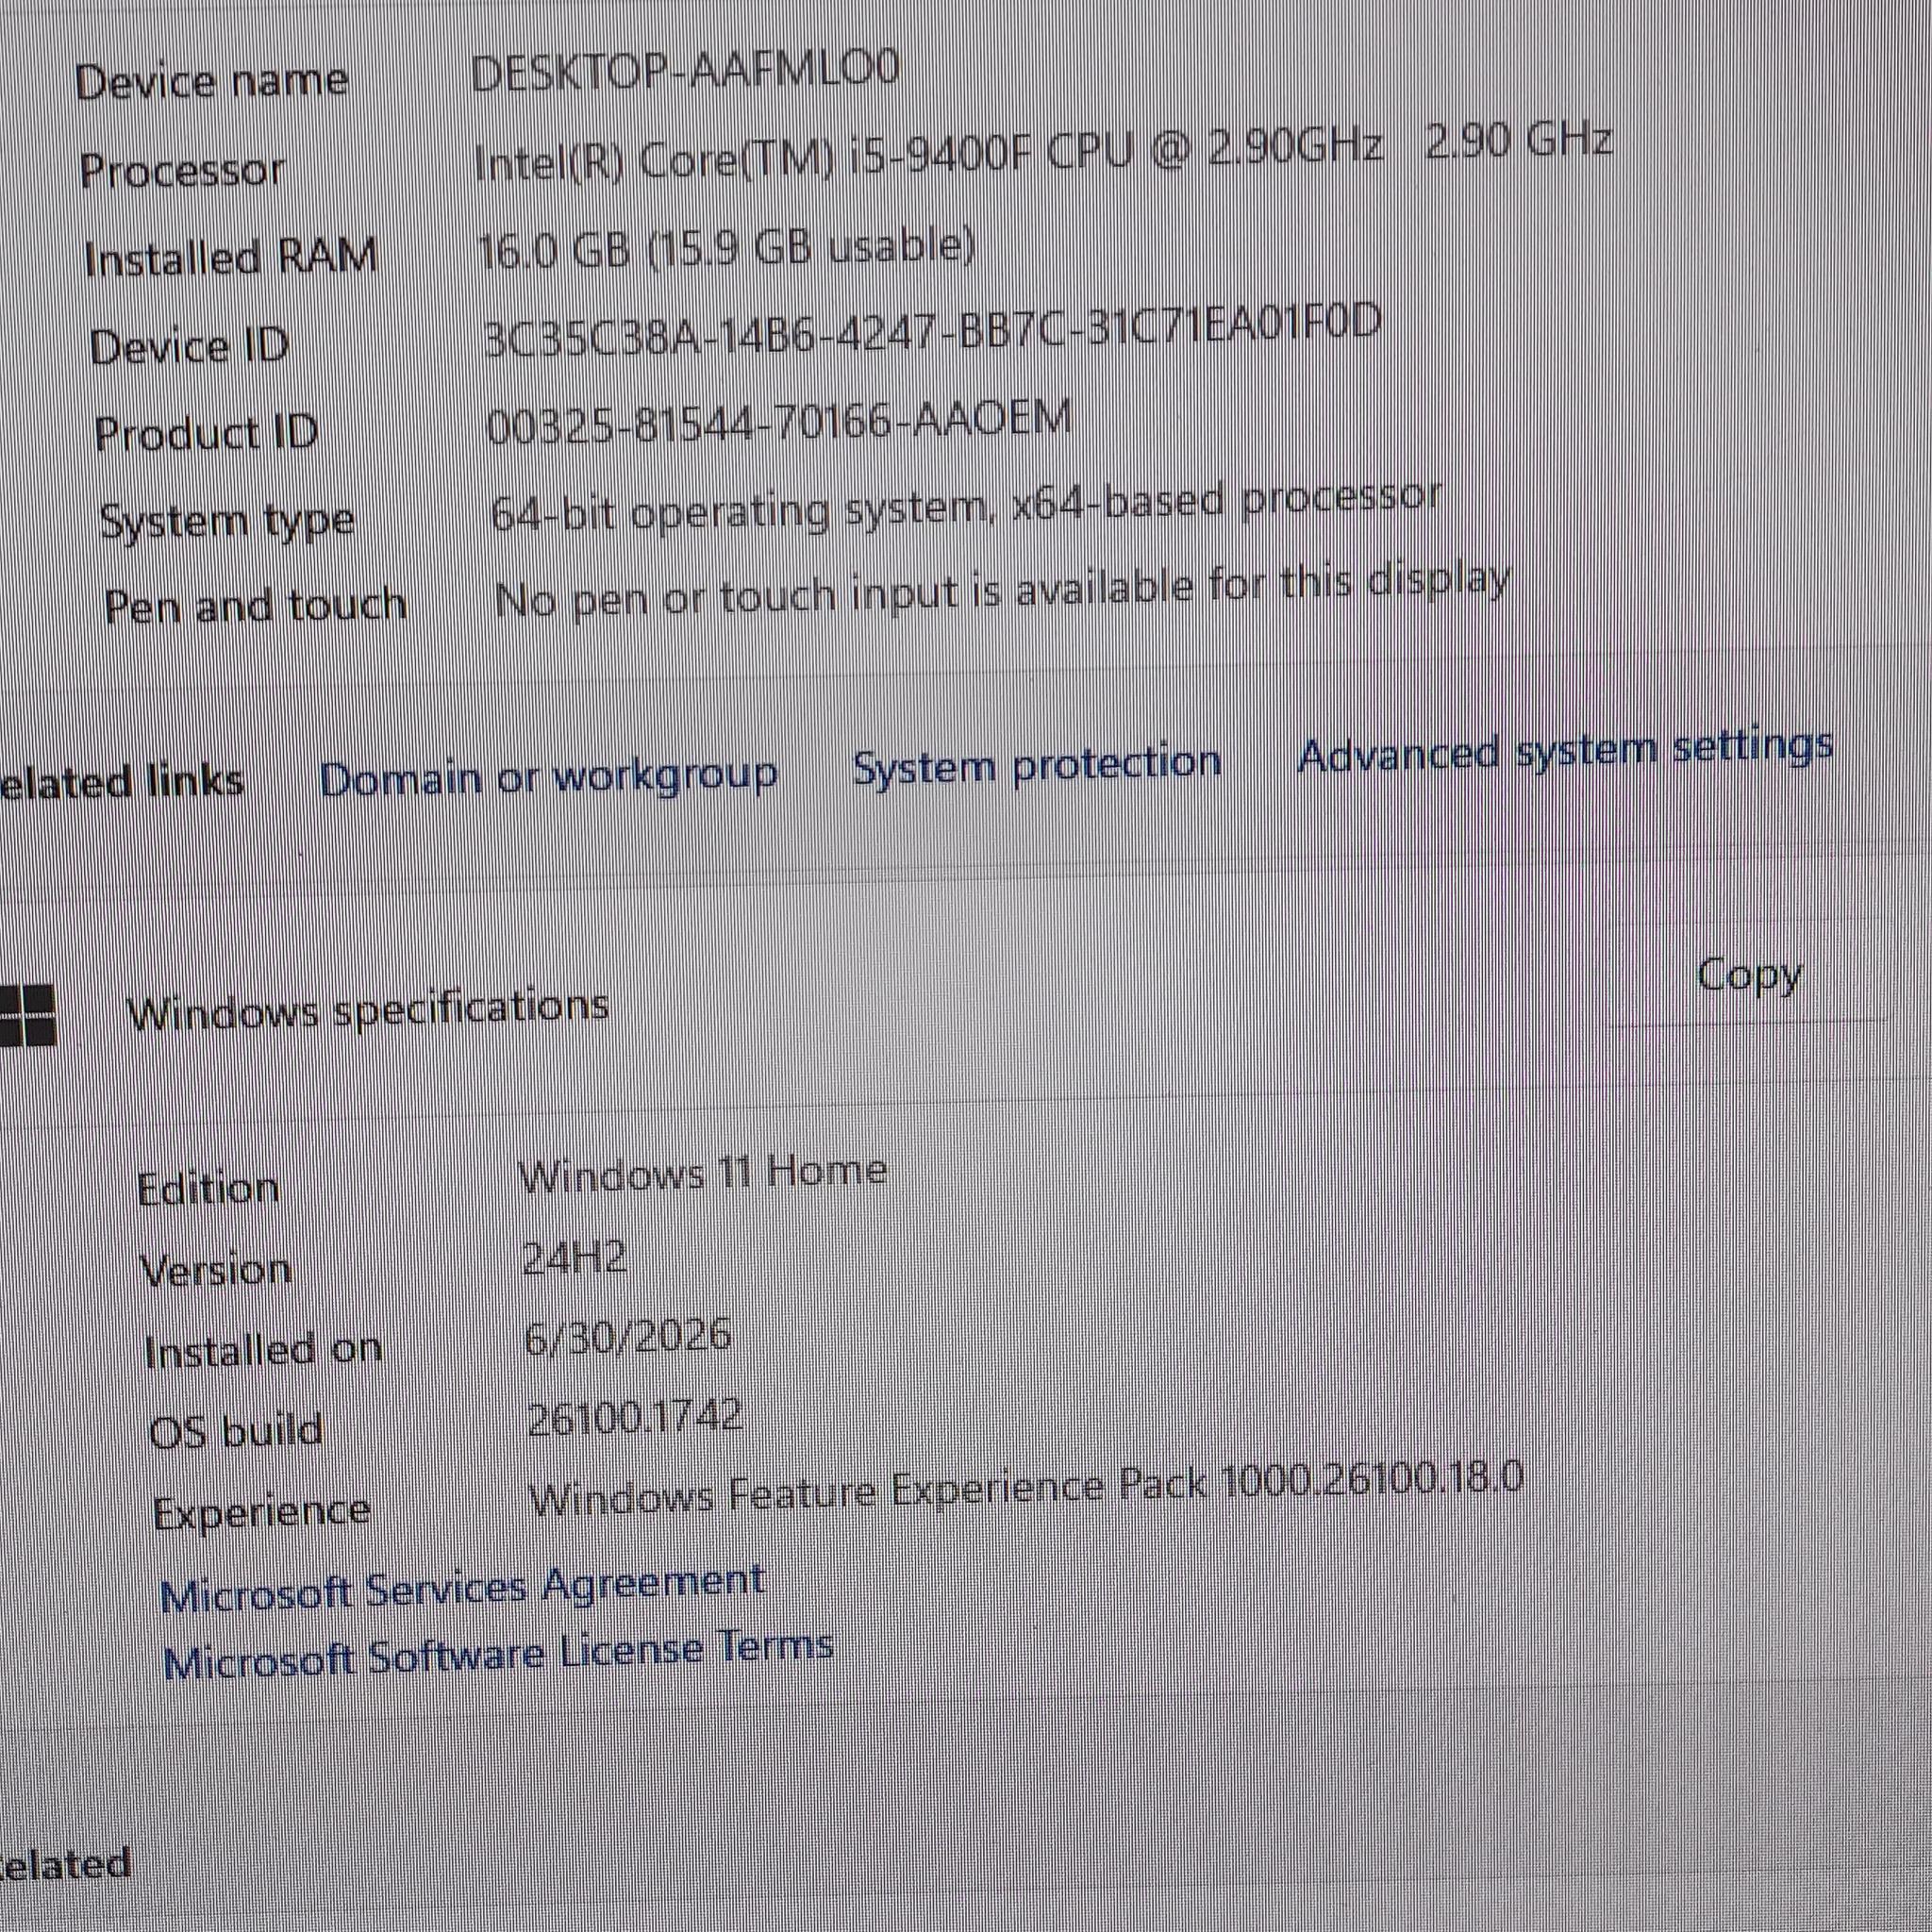Select the Windows Feature Experience Pack value
The width and height of the screenshot is (1932, 1932).
1025,1488
